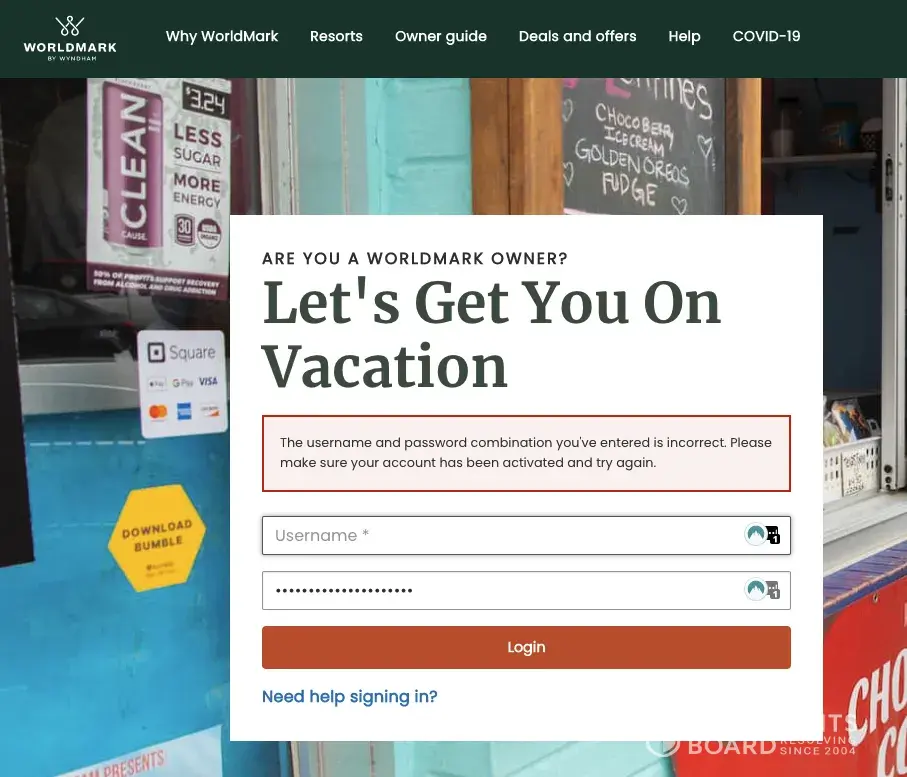Image resolution: width=907 pixels, height=777 pixels.
Task: Click the 'Let's Get You On Vacation' heading
Action: coord(492,336)
